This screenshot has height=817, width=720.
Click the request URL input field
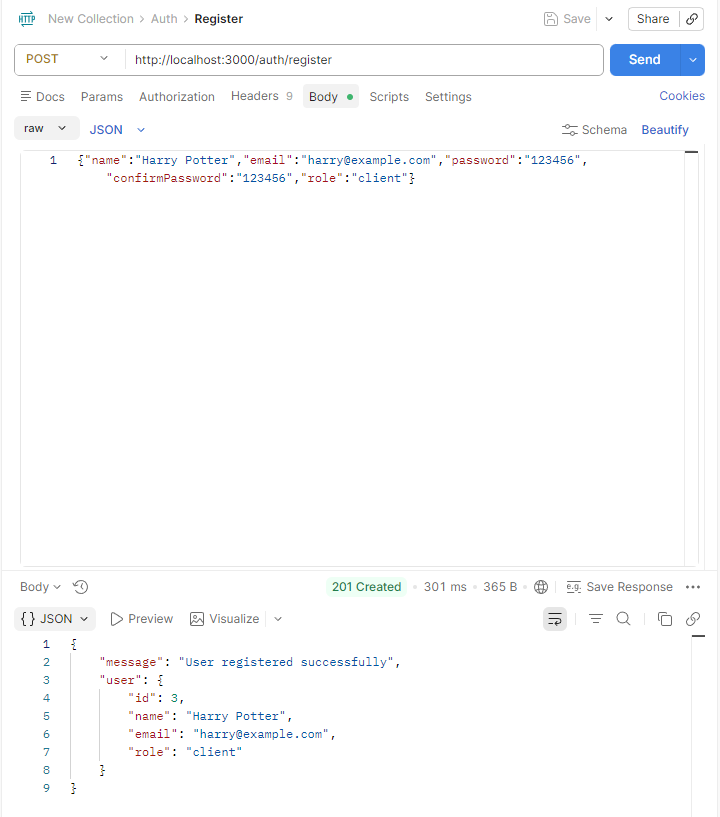click(x=365, y=60)
